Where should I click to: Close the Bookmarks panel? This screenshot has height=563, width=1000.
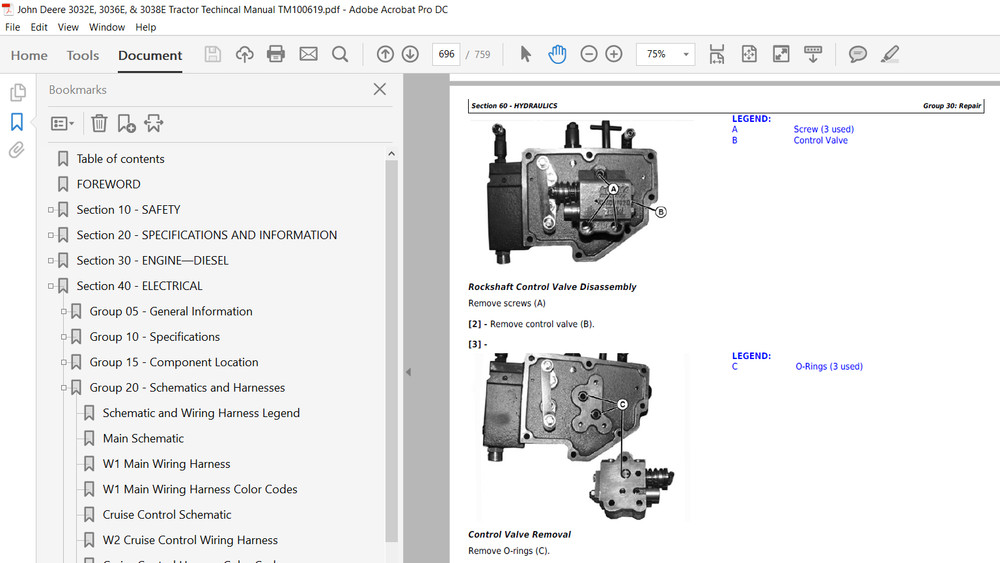pos(379,89)
